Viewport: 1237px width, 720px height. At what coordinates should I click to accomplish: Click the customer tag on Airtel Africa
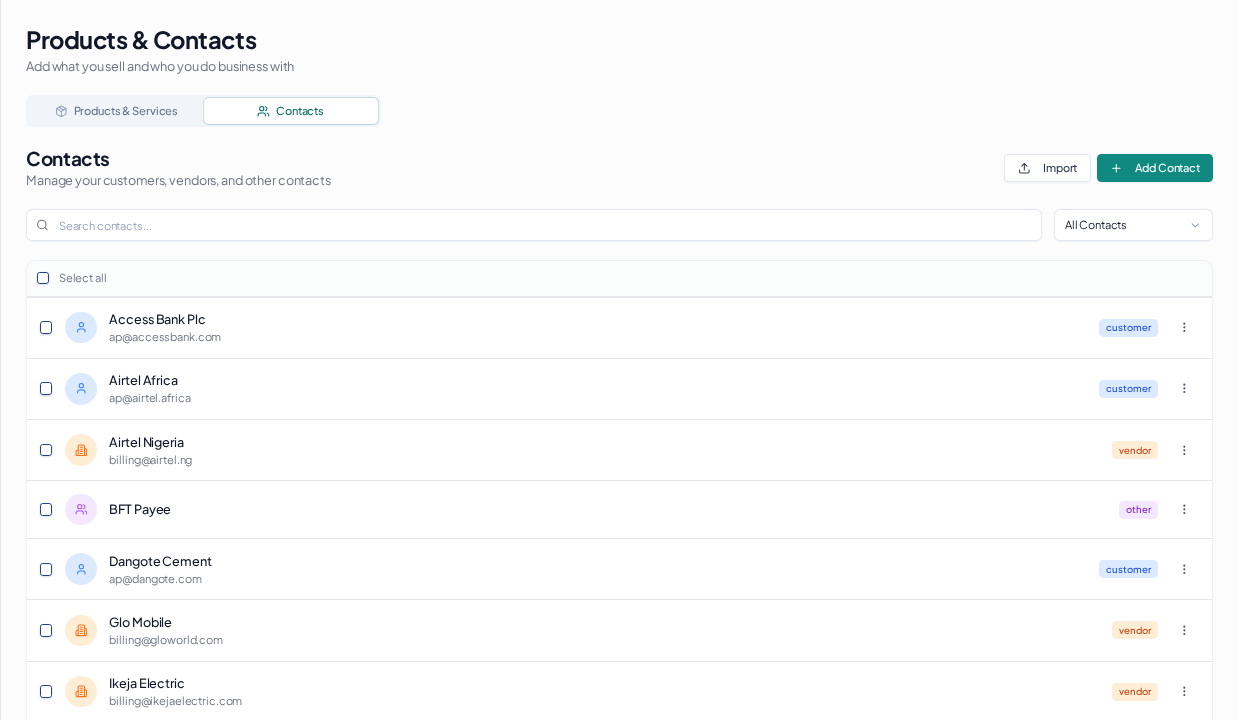(x=1128, y=389)
